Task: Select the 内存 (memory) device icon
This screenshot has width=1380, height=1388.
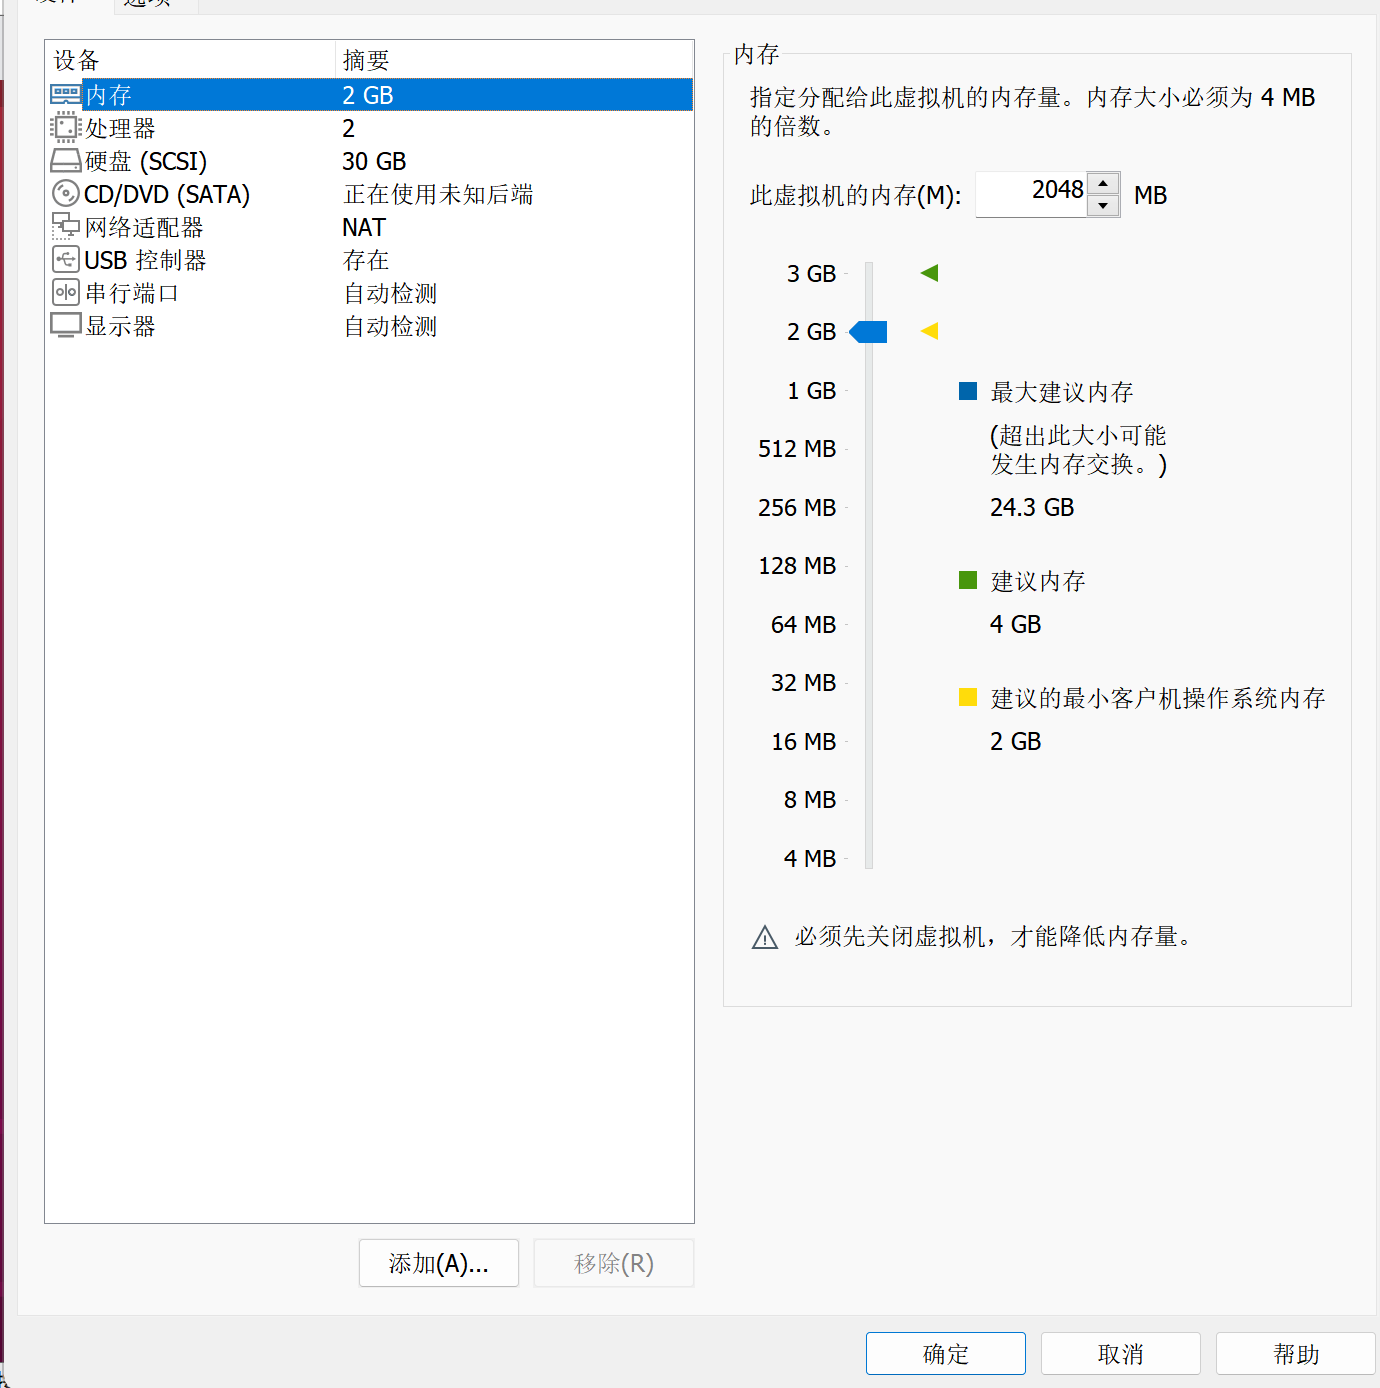Action: 65,93
